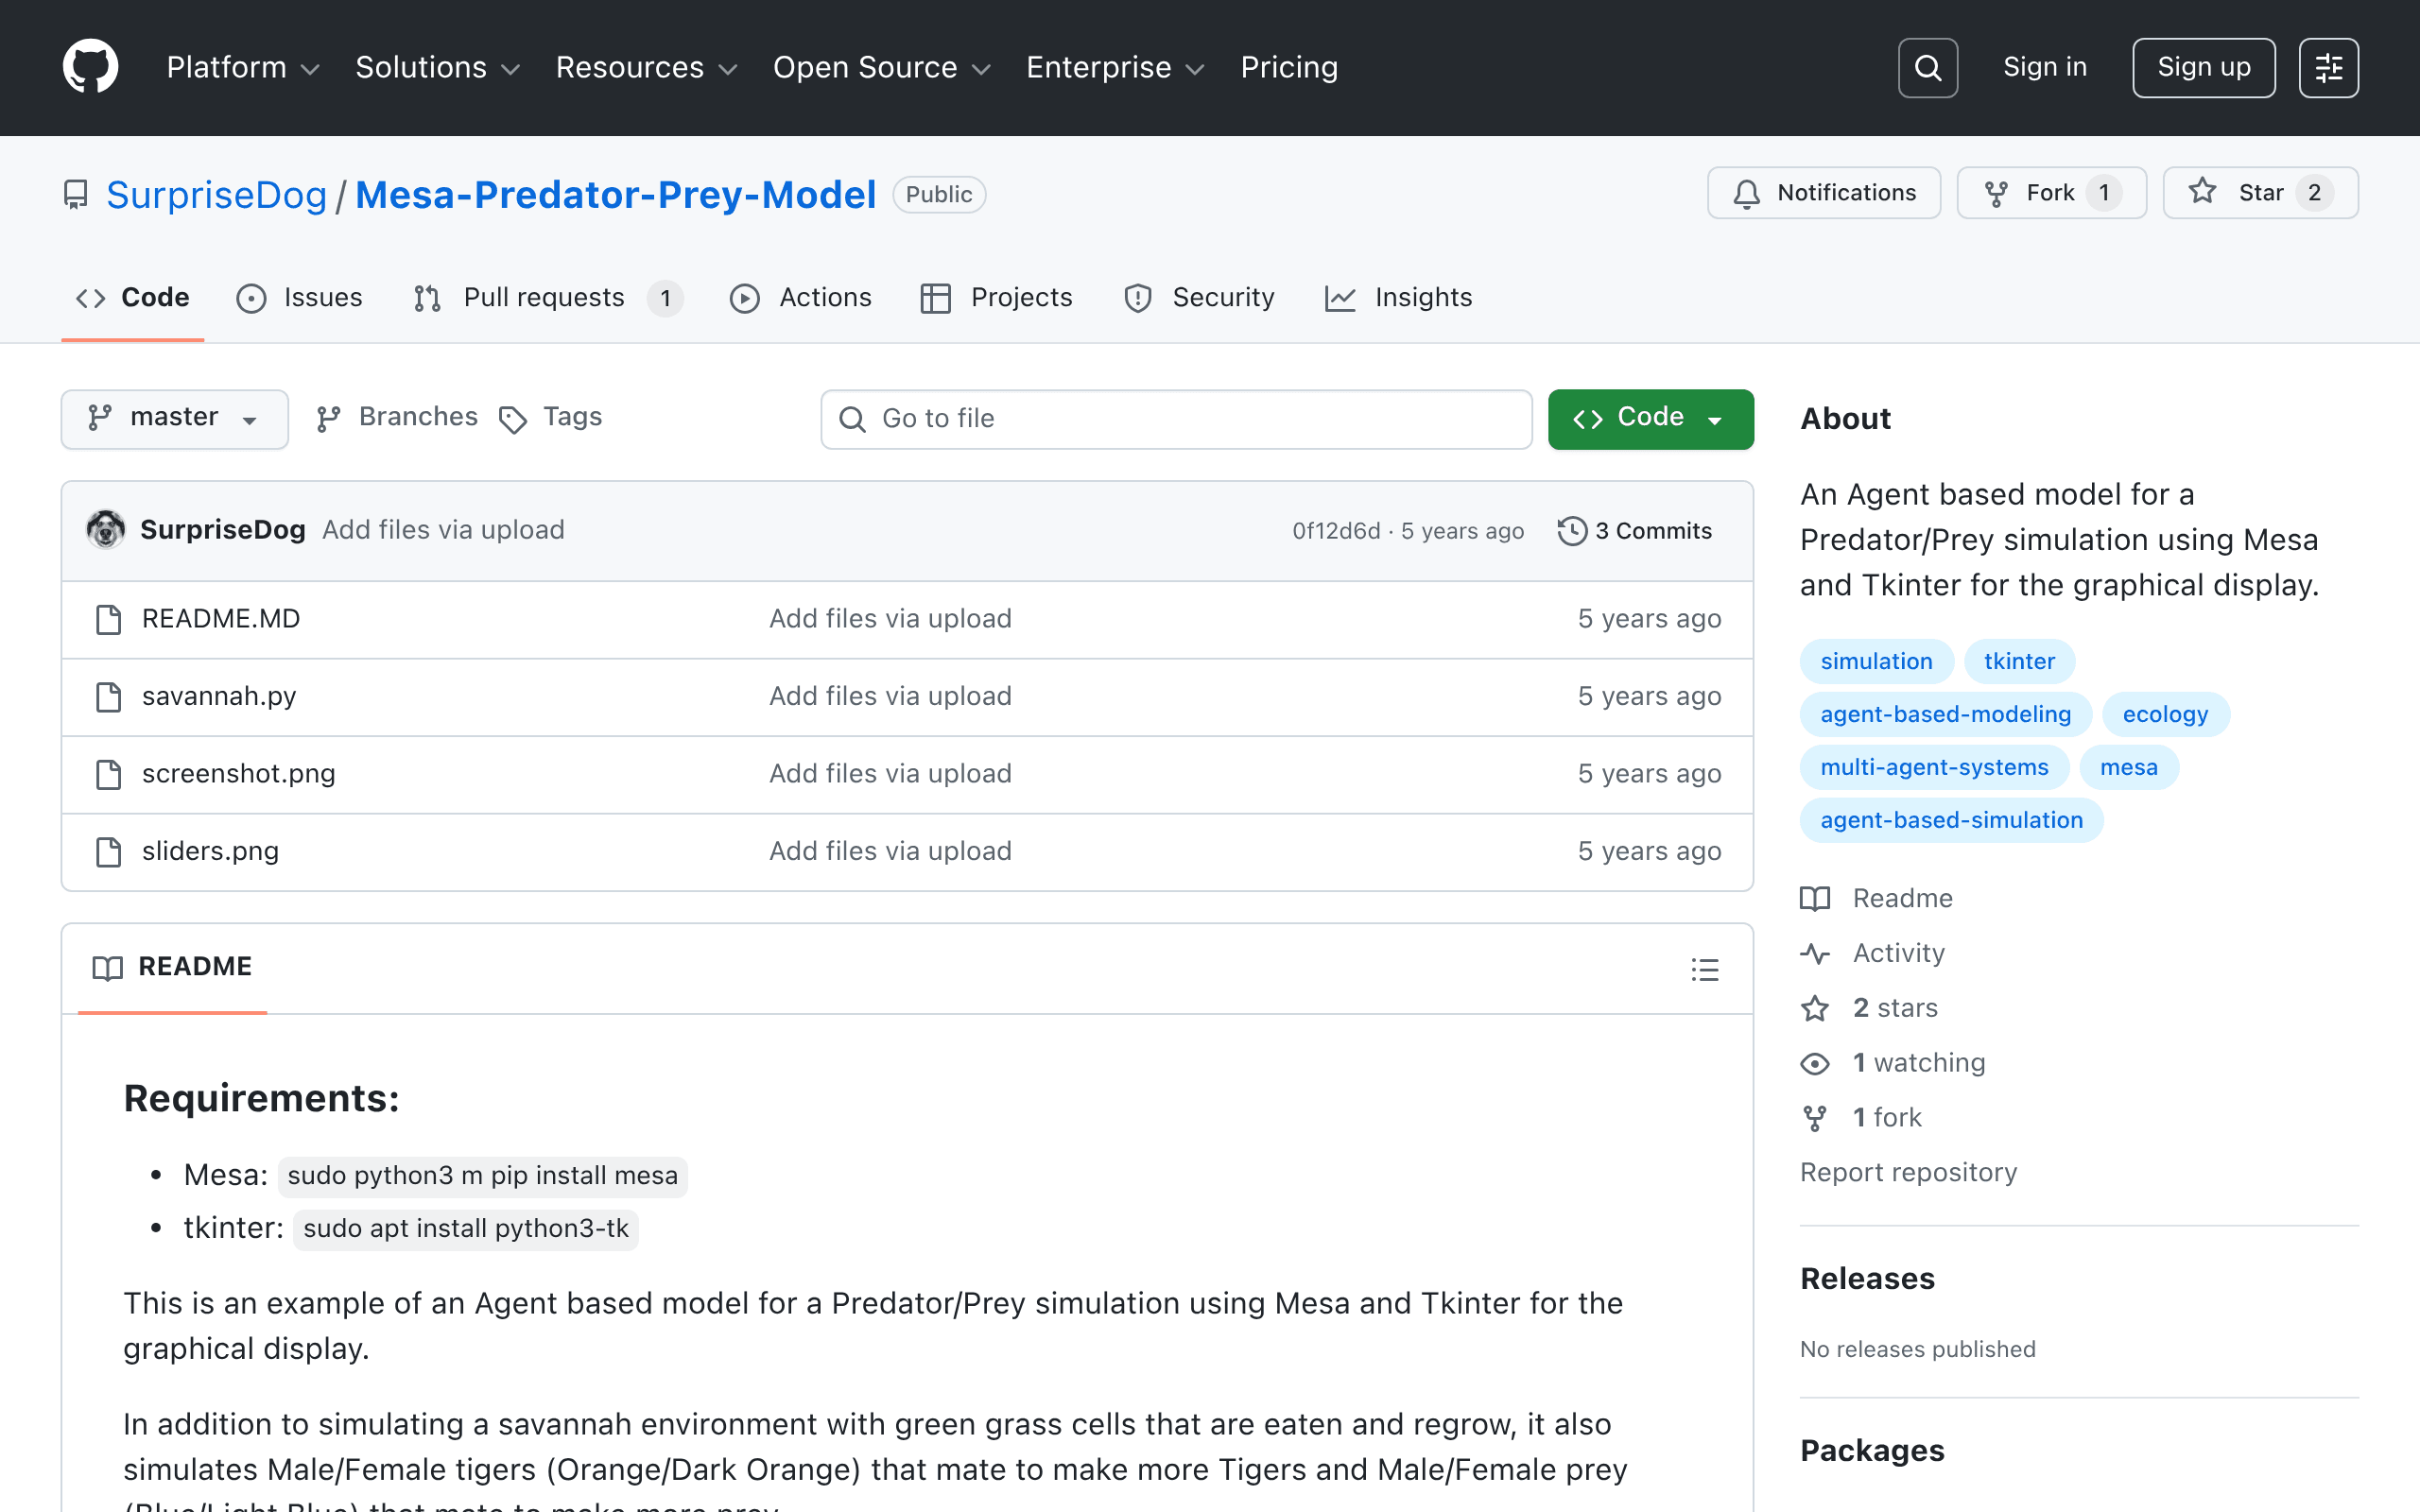Select the Code repository tab
The height and width of the screenshot is (1512, 2420).
pos(133,297)
